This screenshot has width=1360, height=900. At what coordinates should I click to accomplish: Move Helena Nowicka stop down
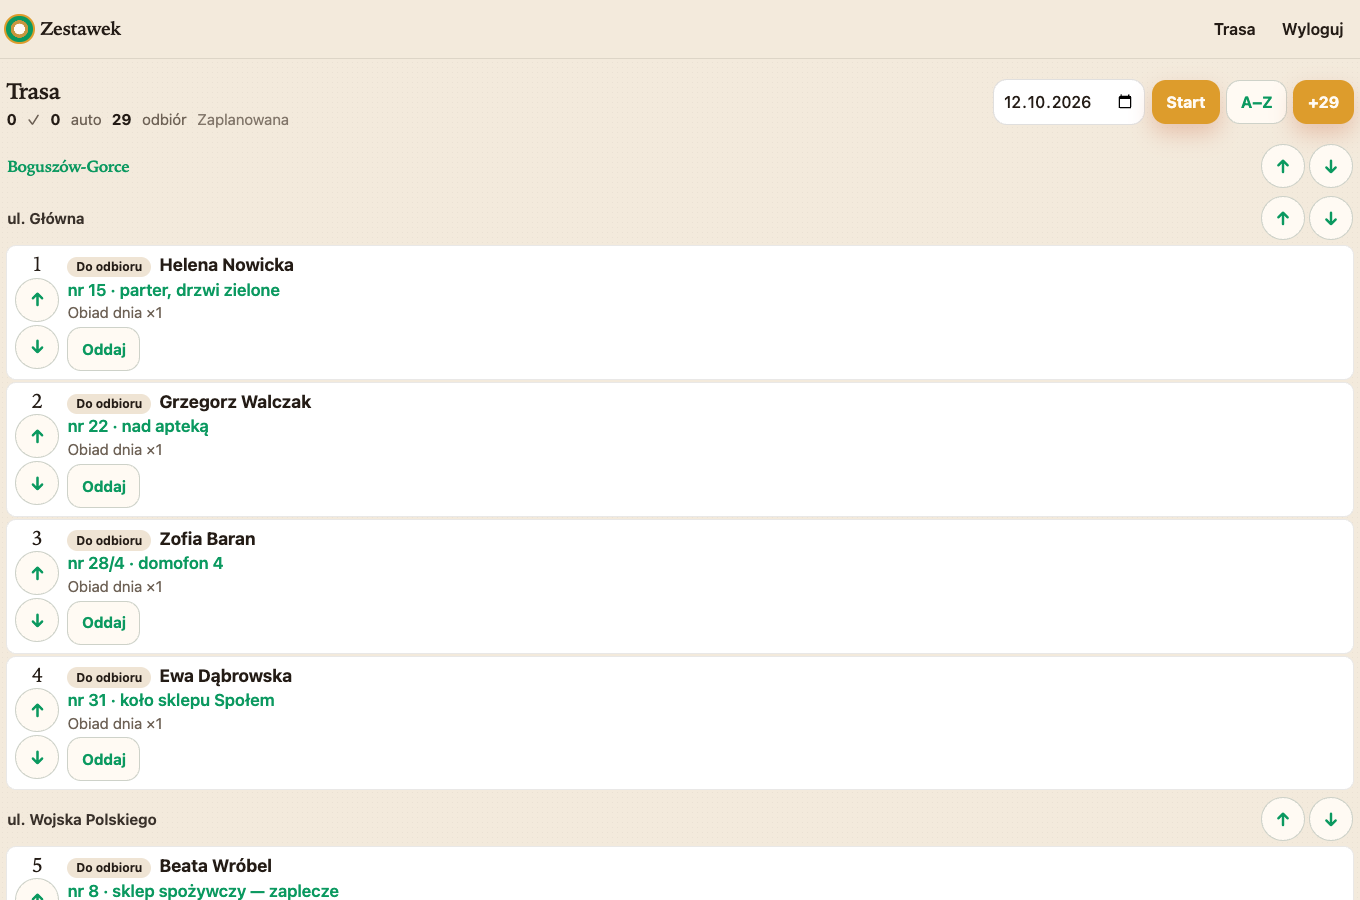37,347
